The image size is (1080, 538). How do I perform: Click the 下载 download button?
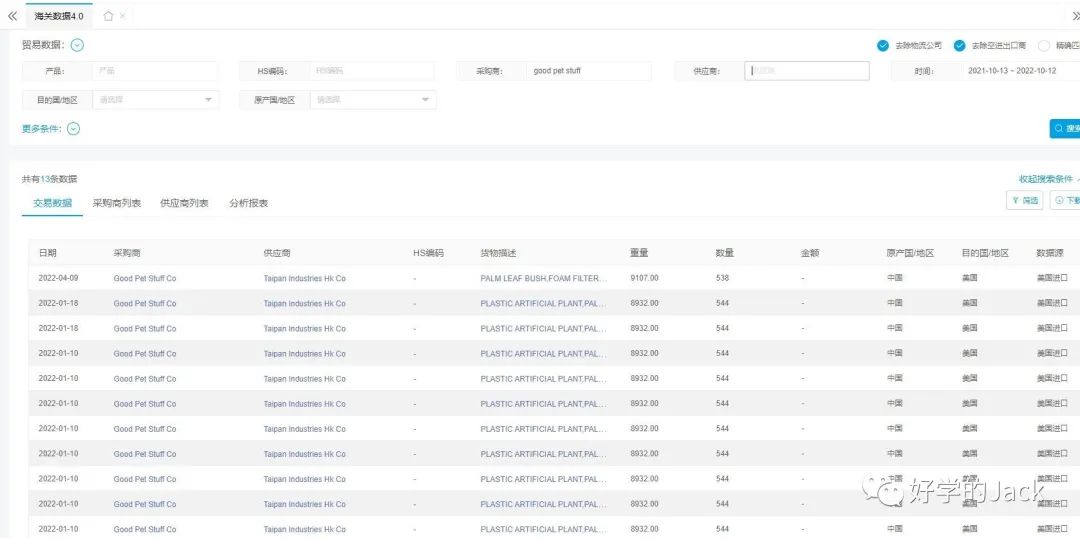(1066, 200)
